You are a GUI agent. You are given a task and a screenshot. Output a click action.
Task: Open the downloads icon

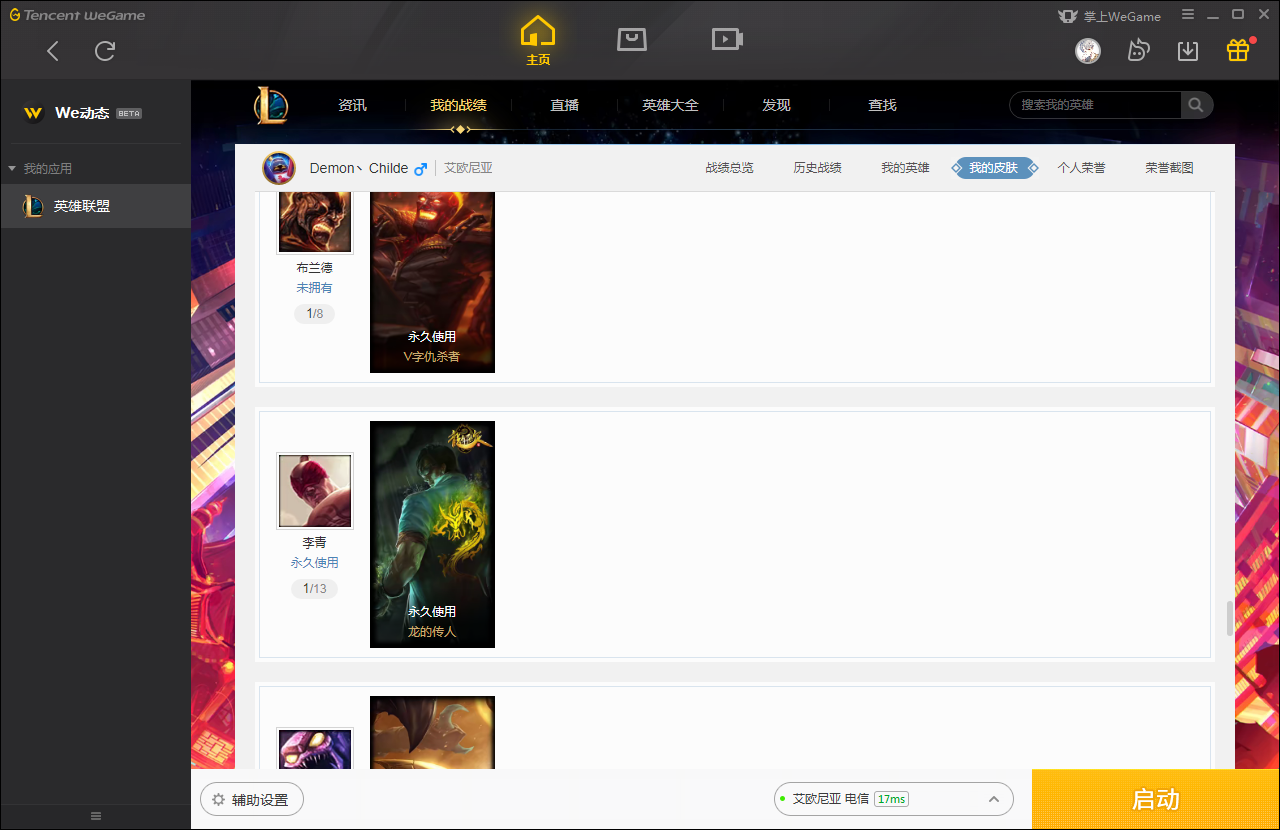click(x=1188, y=50)
